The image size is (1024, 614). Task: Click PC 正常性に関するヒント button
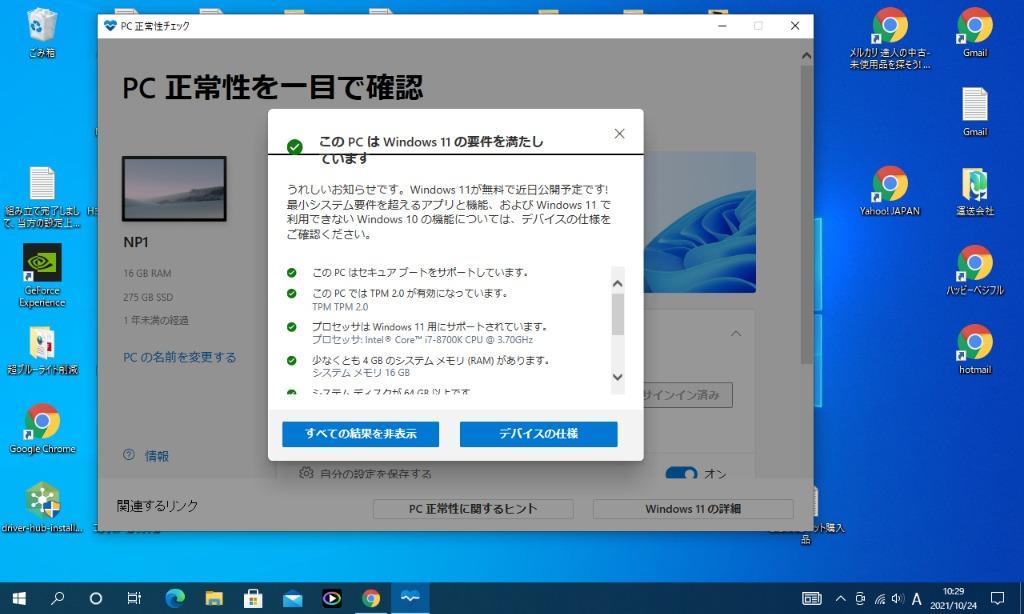pyautogui.click(x=473, y=509)
